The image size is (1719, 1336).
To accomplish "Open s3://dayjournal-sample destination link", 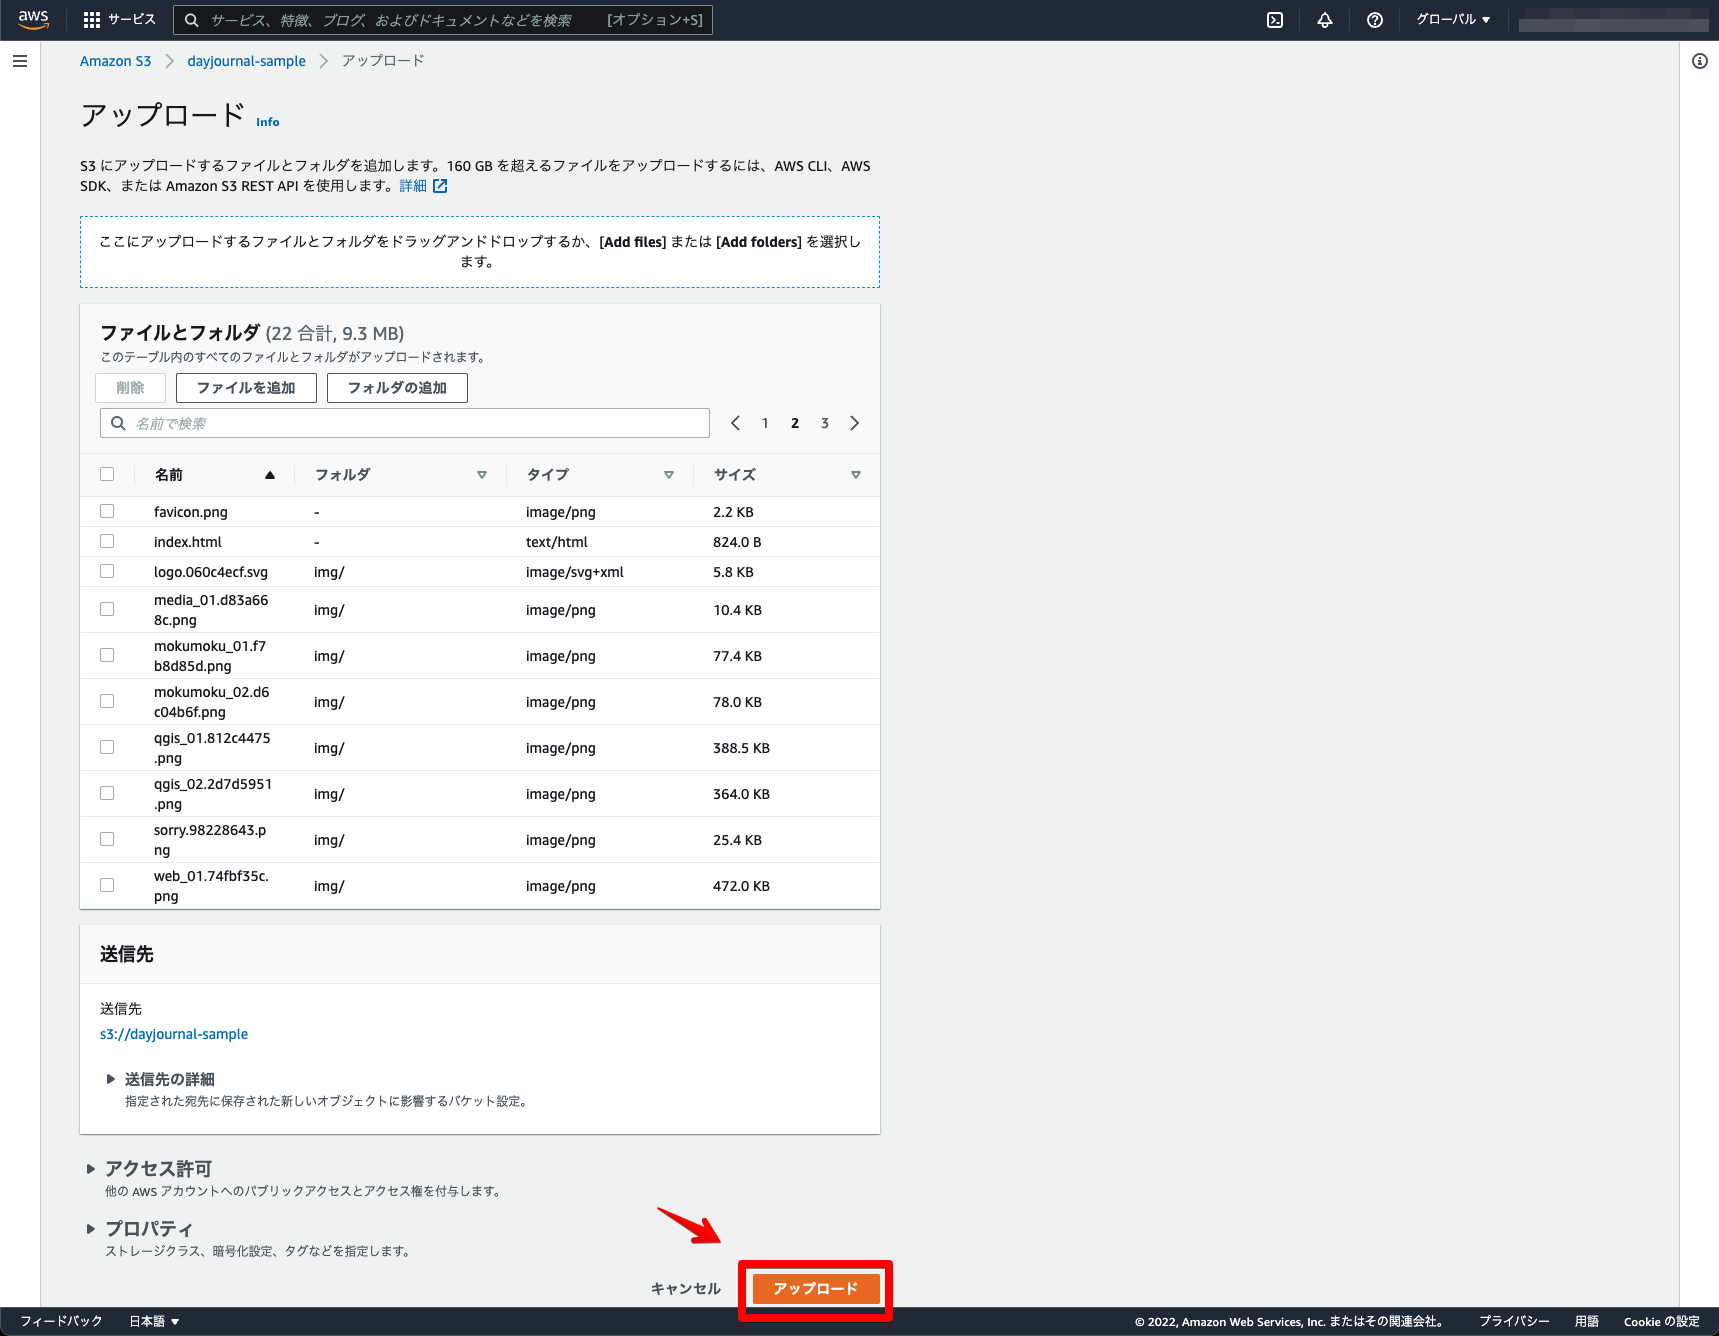I will tap(174, 1034).
